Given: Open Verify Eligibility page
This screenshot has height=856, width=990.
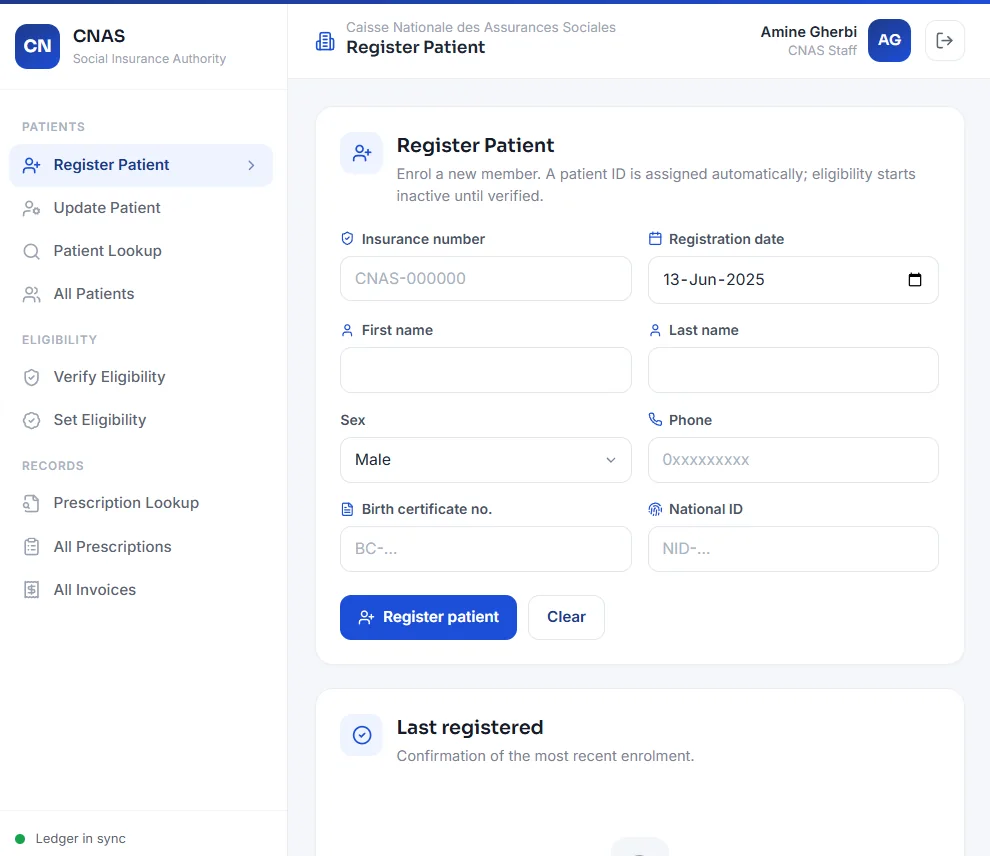Looking at the screenshot, I should [141, 377].
